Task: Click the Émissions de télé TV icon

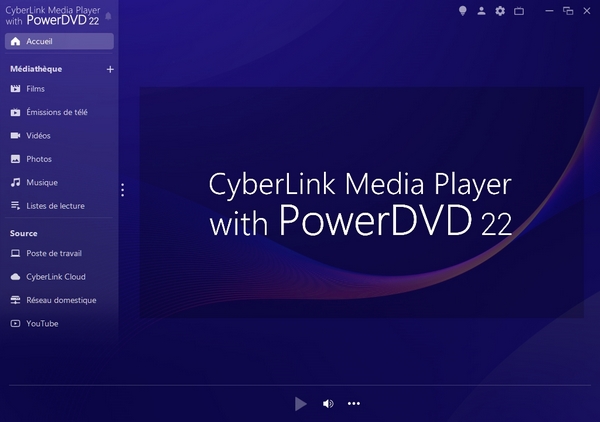Action: tap(15, 112)
